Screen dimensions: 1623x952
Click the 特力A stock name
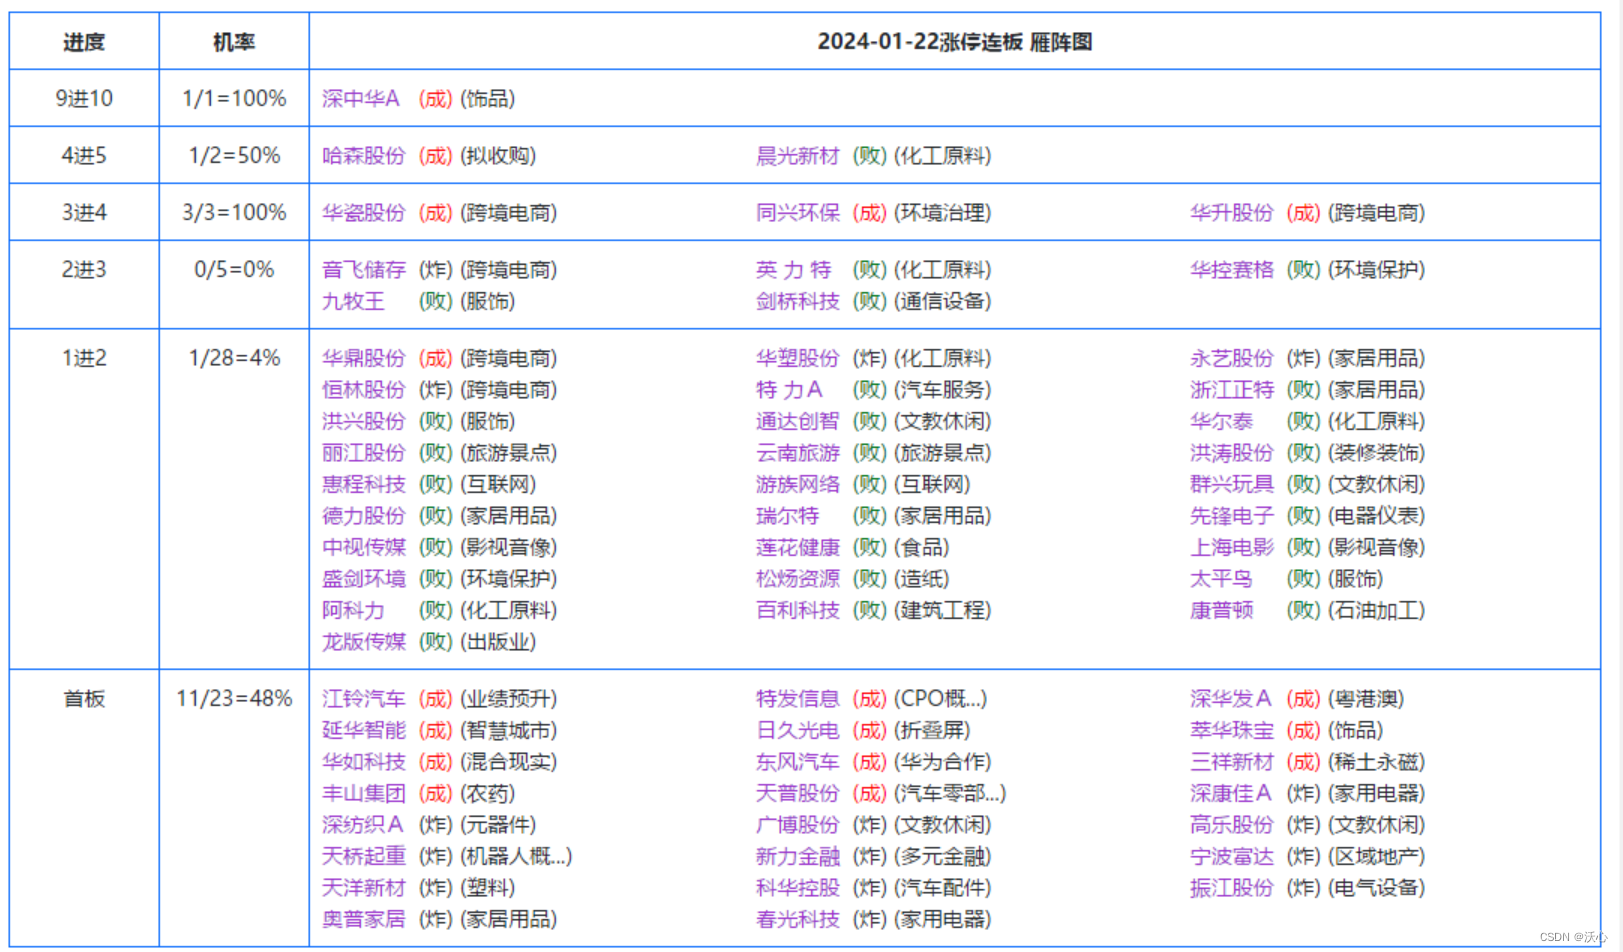790,390
